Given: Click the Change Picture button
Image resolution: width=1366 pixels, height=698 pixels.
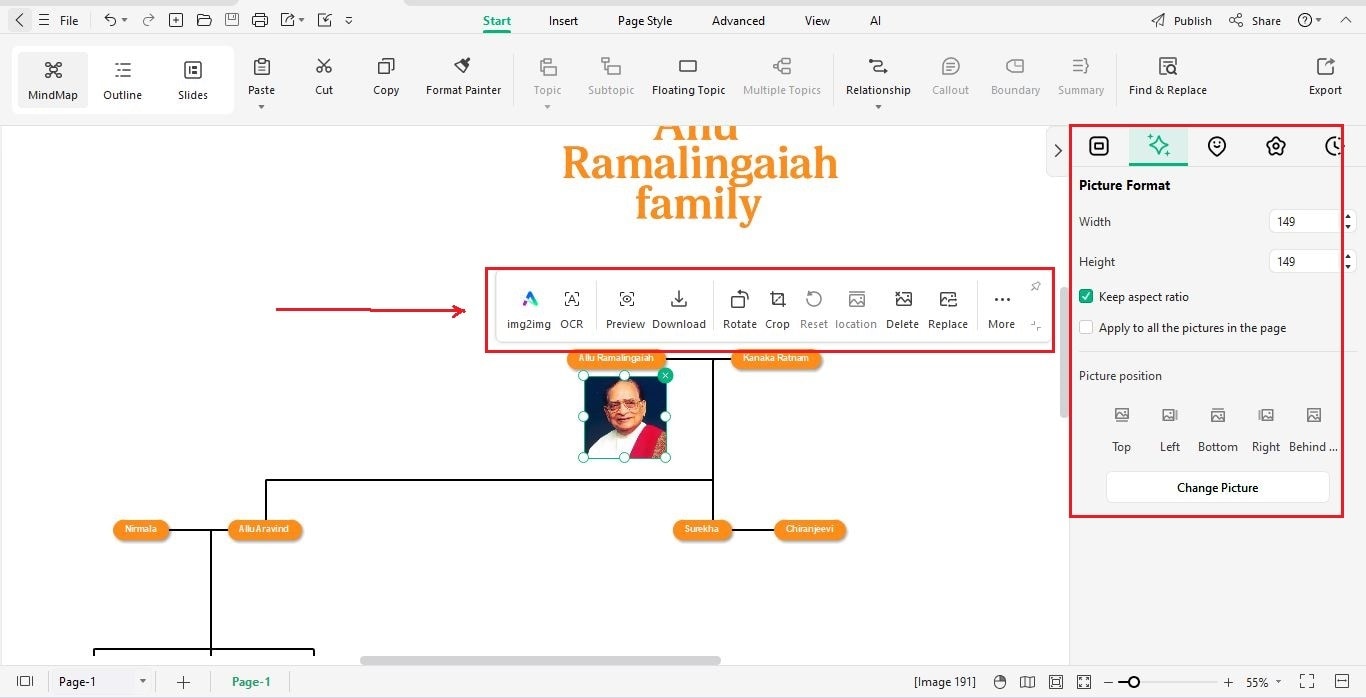Looking at the screenshot, I should 1217,488.
